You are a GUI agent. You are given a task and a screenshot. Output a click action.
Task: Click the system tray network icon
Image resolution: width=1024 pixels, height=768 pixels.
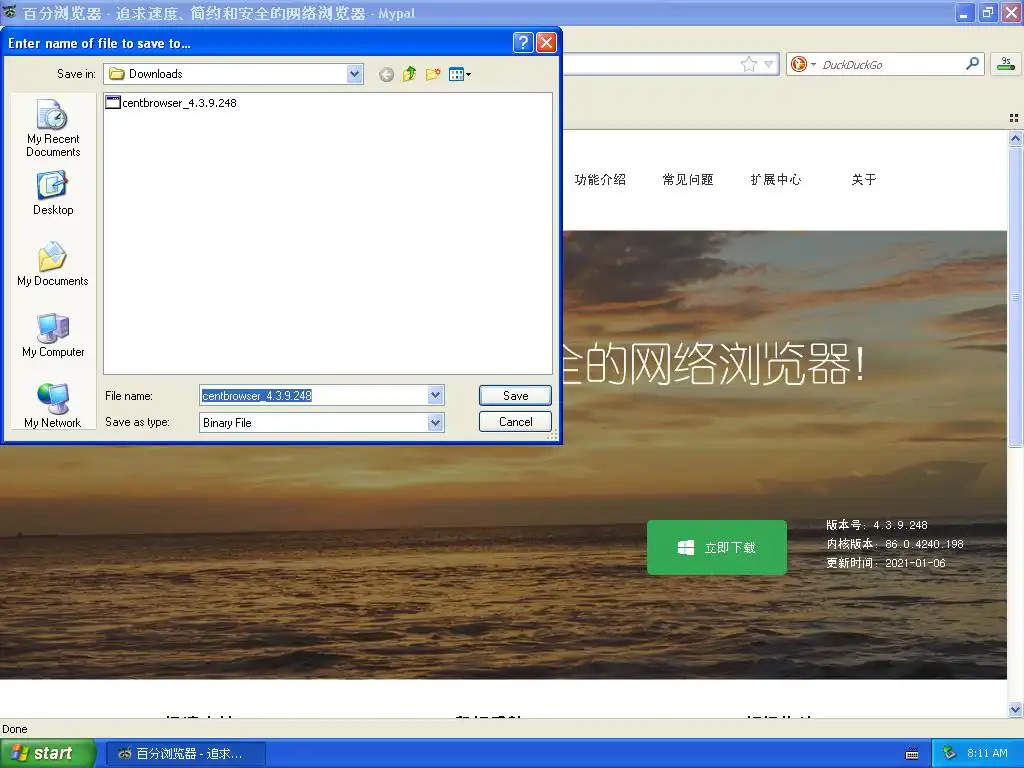(950, 754)
